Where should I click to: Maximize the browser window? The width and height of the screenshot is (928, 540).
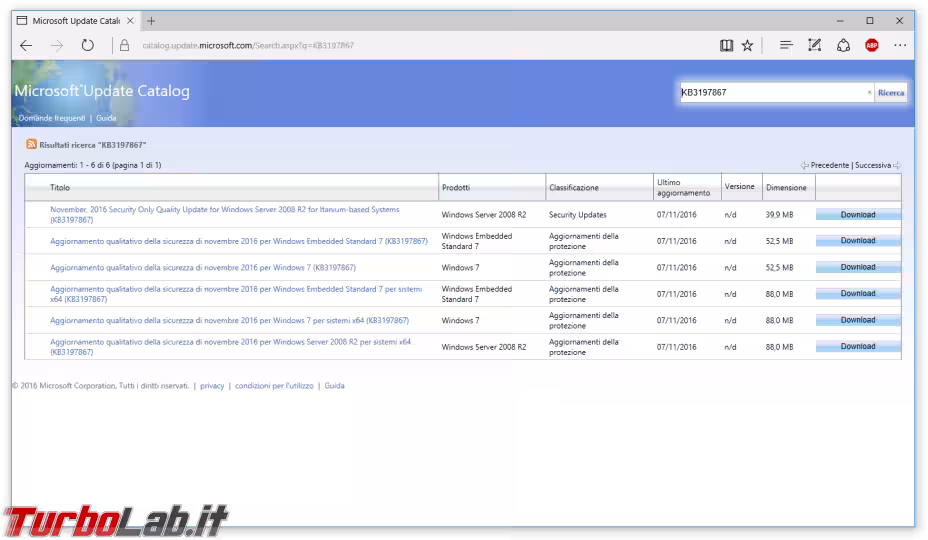click(x=869, y=21)
